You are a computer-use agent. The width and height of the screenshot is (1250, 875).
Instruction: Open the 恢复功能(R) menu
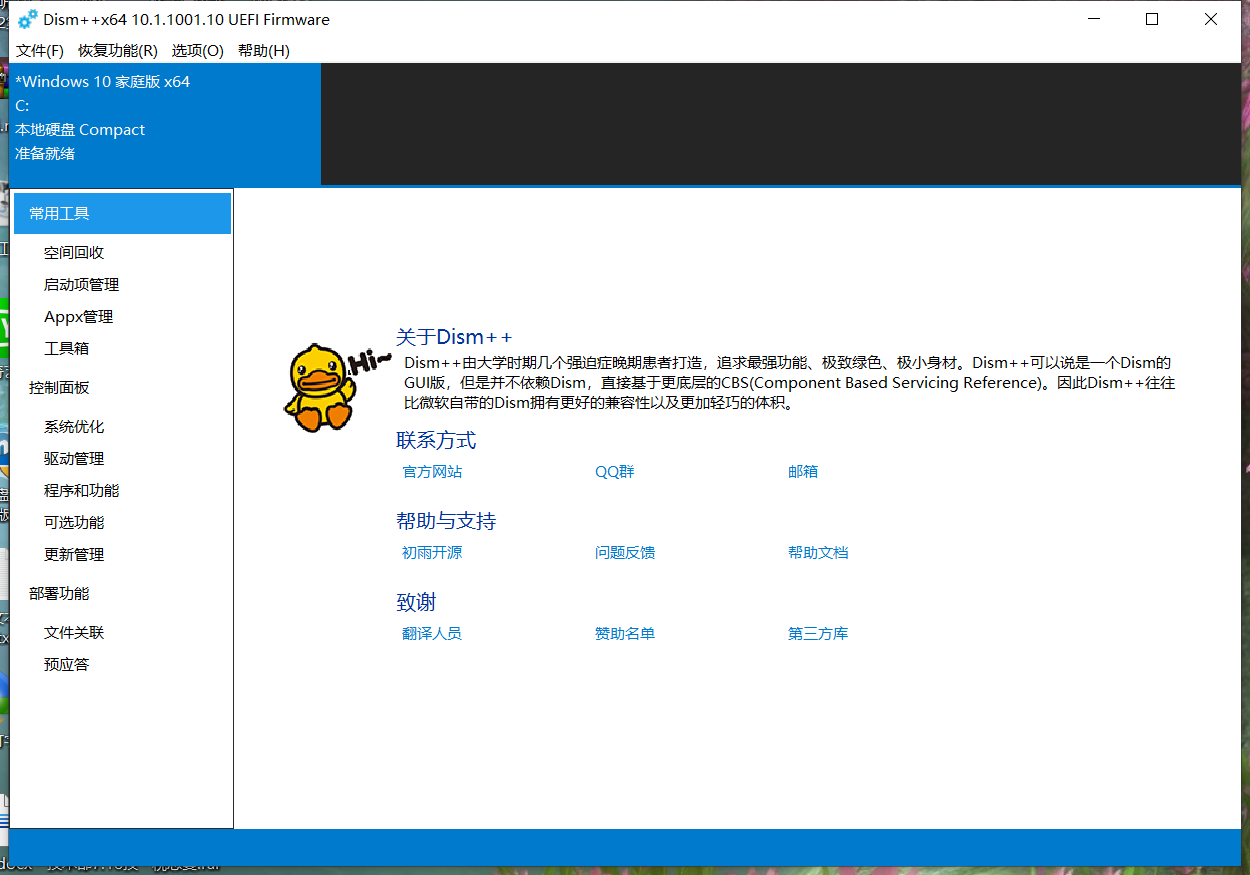(x=118, y=50)
